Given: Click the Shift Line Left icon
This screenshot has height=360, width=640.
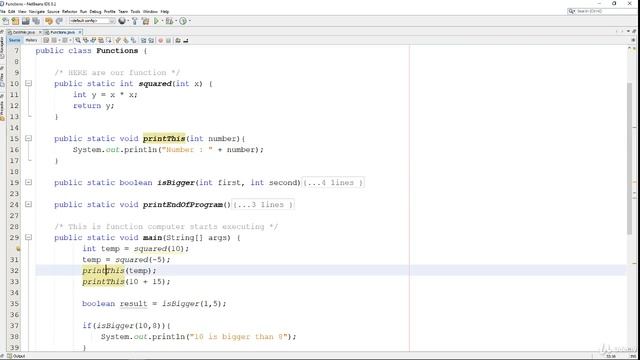Looking at the screenshot, I should 143,40.
